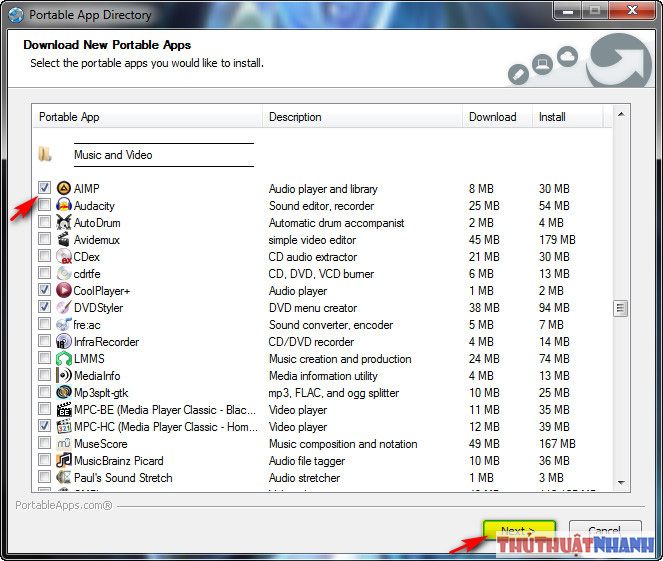This screenshot has height=561, width=663.
Task: Uncheck the MPC-HC checkbox
Action: coord(44,425)
